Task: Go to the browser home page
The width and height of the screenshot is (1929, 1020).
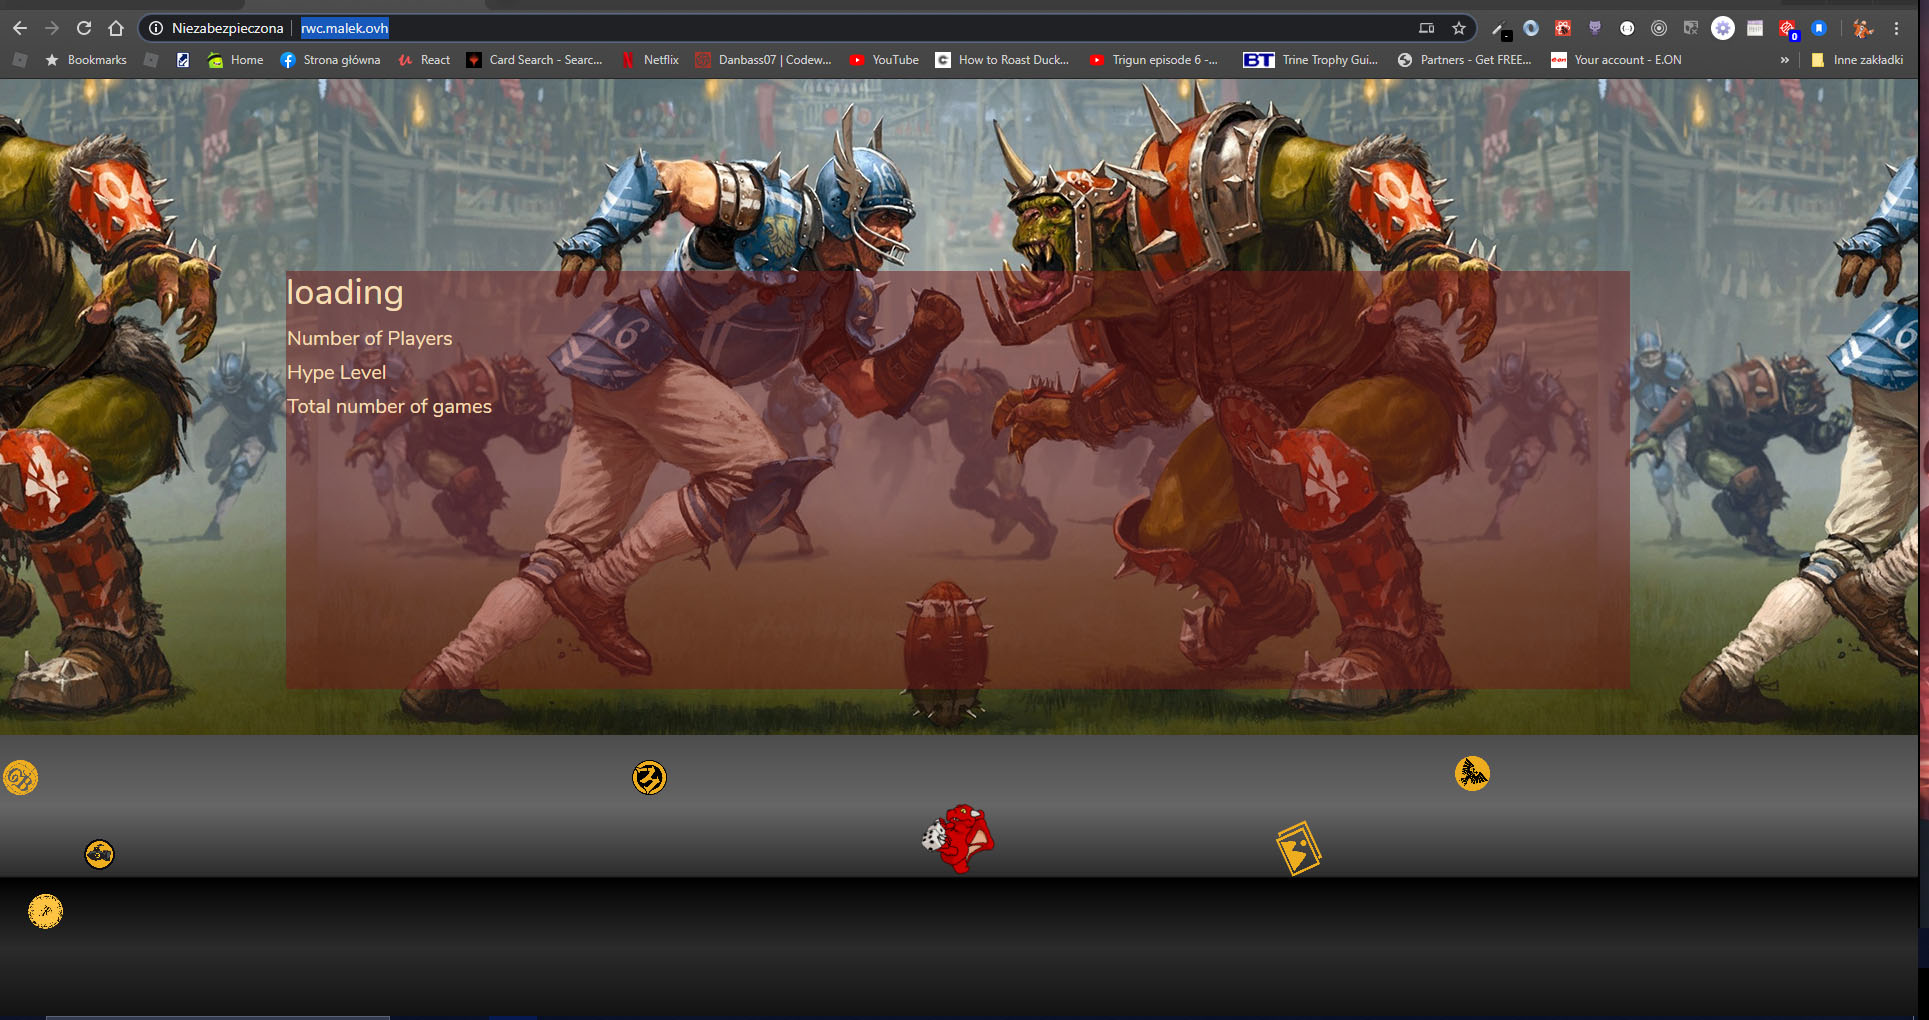Action: pos(116,28)
